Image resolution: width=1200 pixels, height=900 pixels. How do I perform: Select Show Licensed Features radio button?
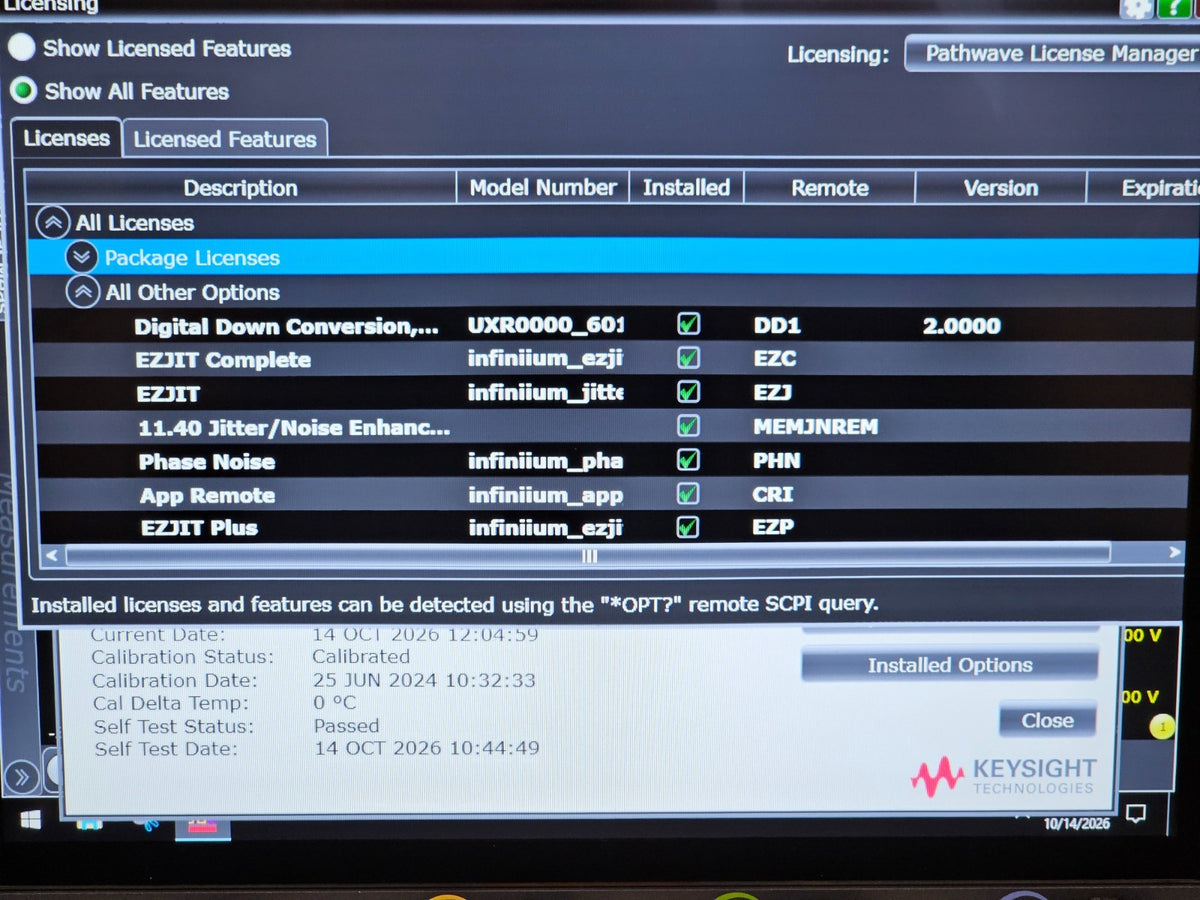(x=22, y=47)
